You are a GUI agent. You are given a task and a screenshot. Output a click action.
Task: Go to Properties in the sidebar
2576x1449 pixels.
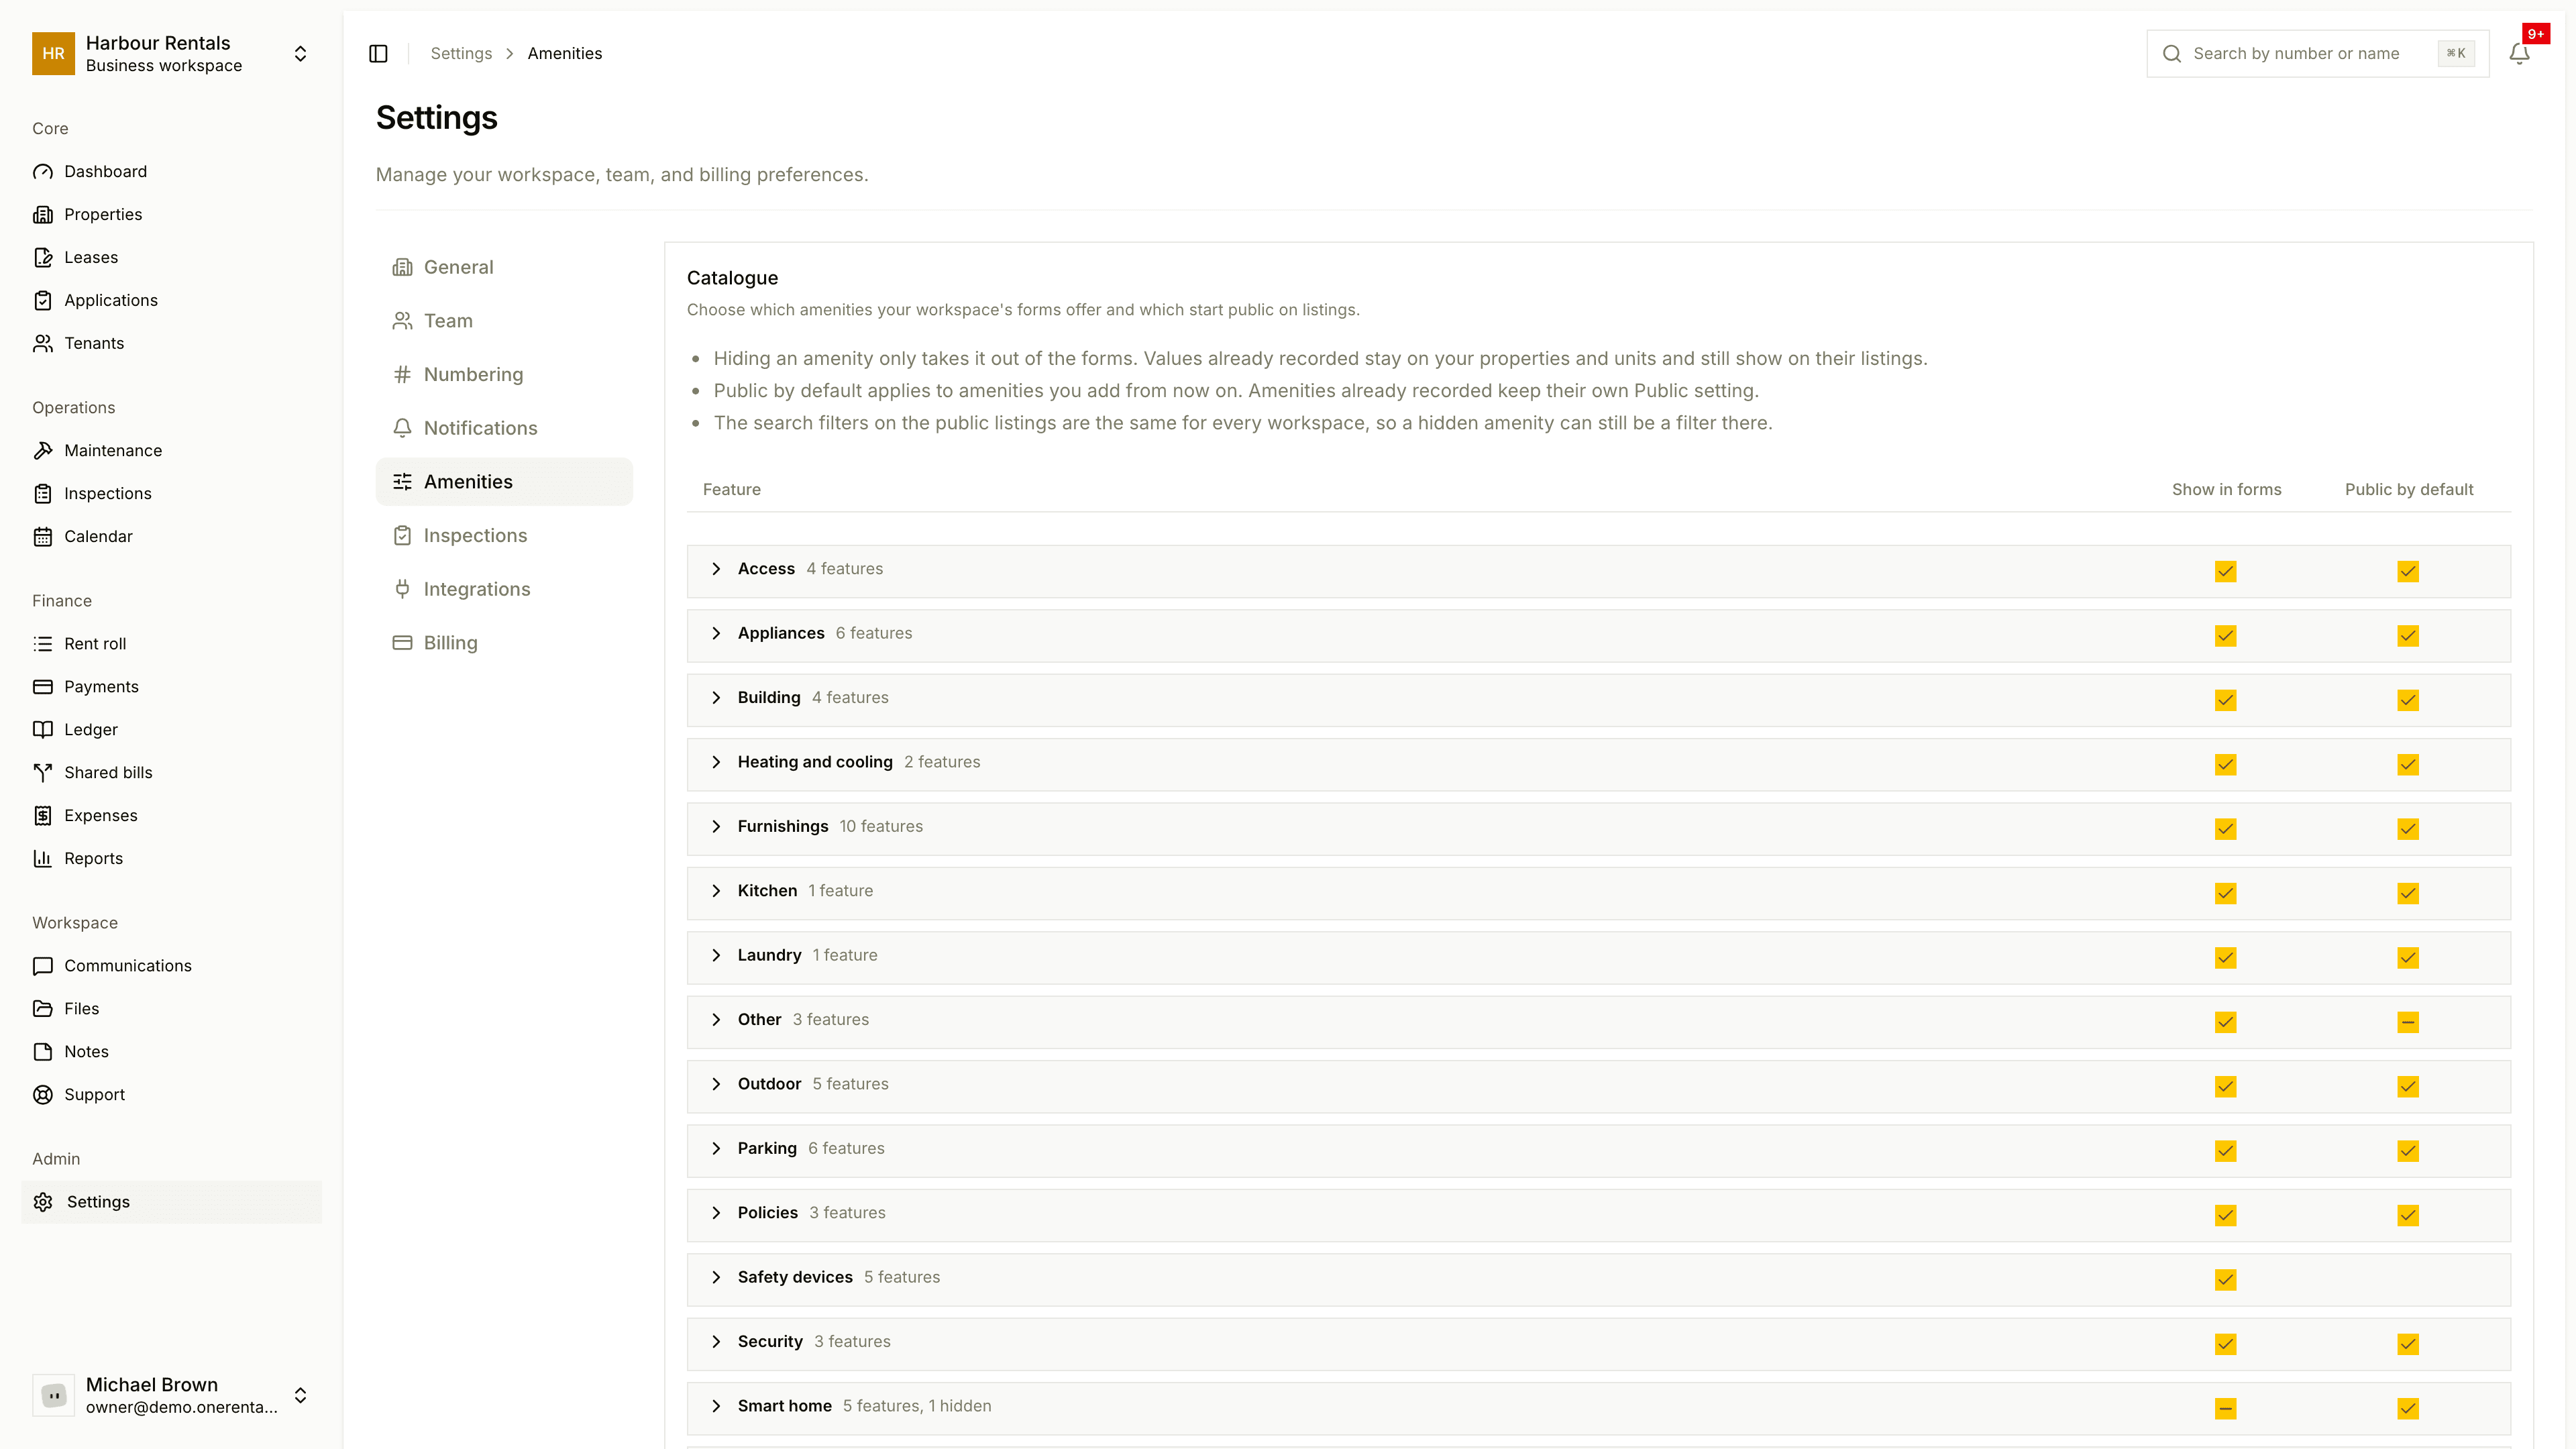point(171,214)
